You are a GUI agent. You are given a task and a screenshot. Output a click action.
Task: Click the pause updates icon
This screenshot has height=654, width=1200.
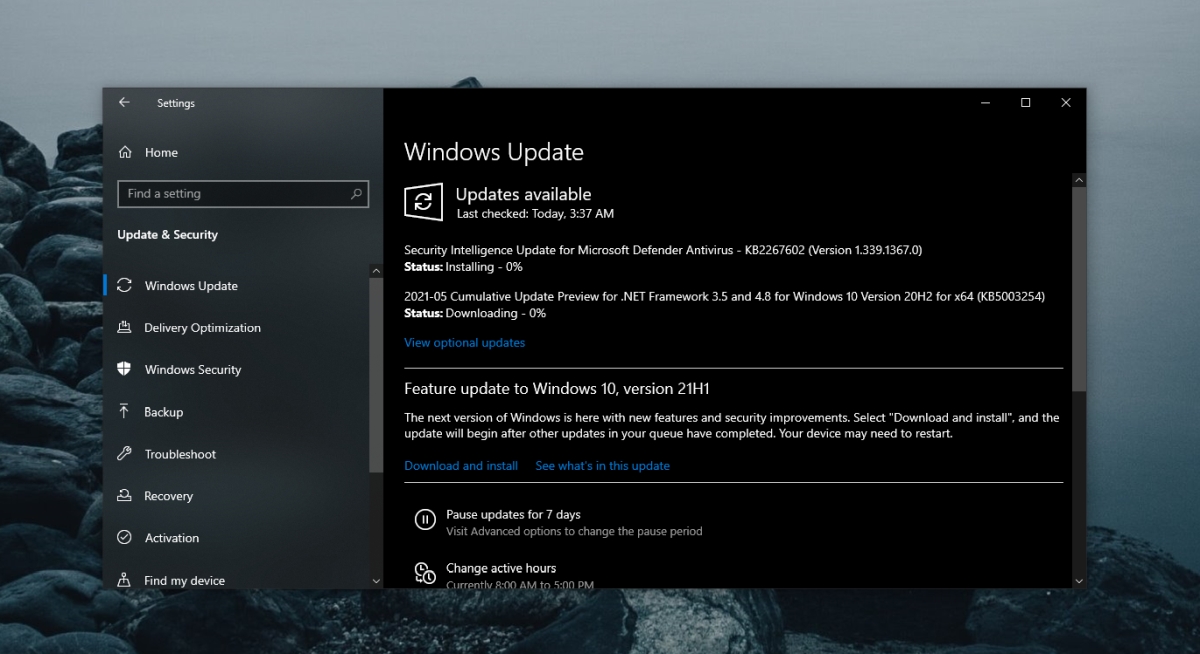[x=425, y=519]
